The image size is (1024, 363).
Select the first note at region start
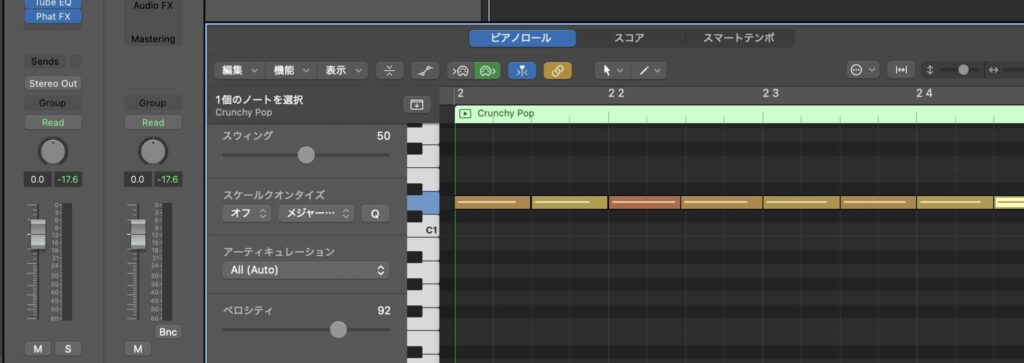tap(492, 202)
